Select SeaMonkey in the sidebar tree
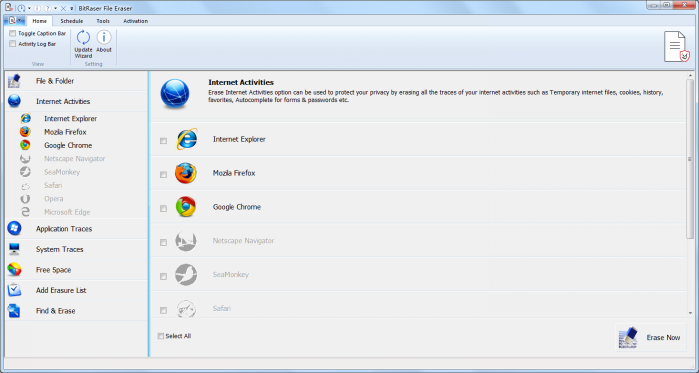Image resolution: width=699 pixels, height=373 pixels. [x=62, y=172]
